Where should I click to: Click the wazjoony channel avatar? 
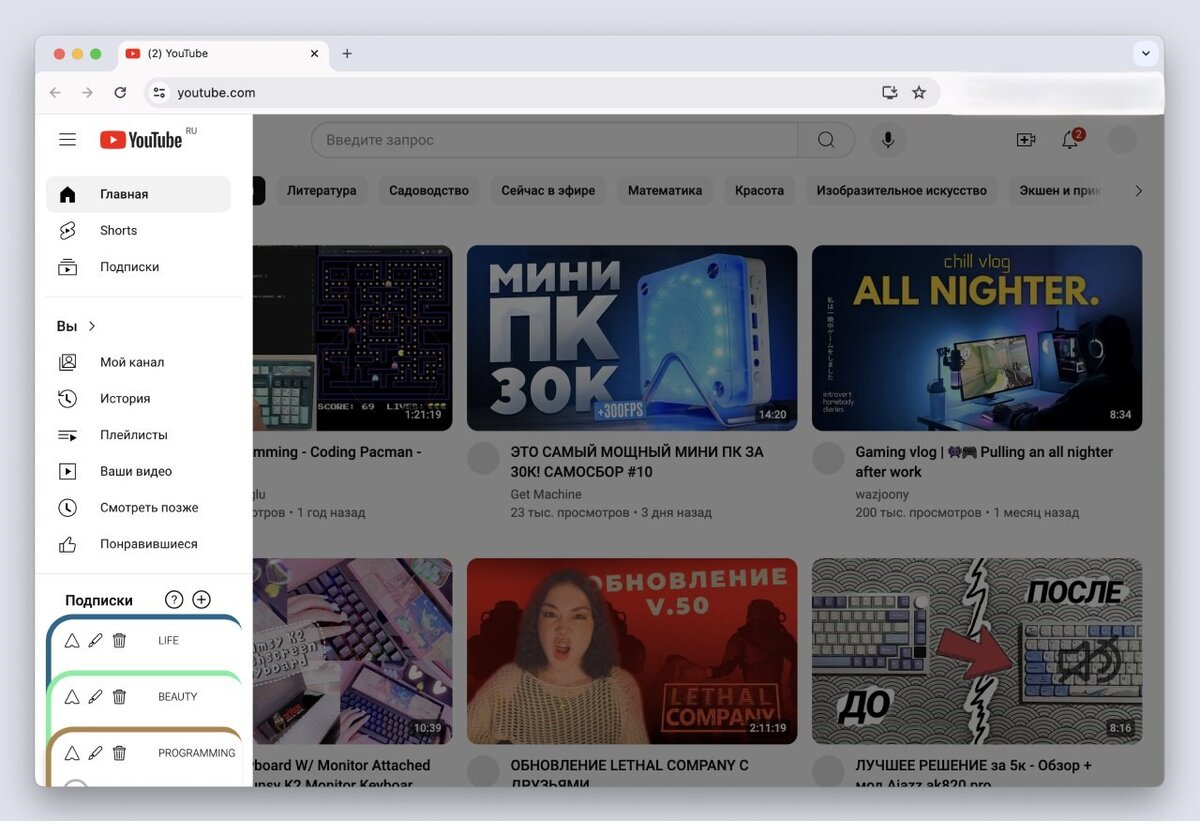click(828, 459)
